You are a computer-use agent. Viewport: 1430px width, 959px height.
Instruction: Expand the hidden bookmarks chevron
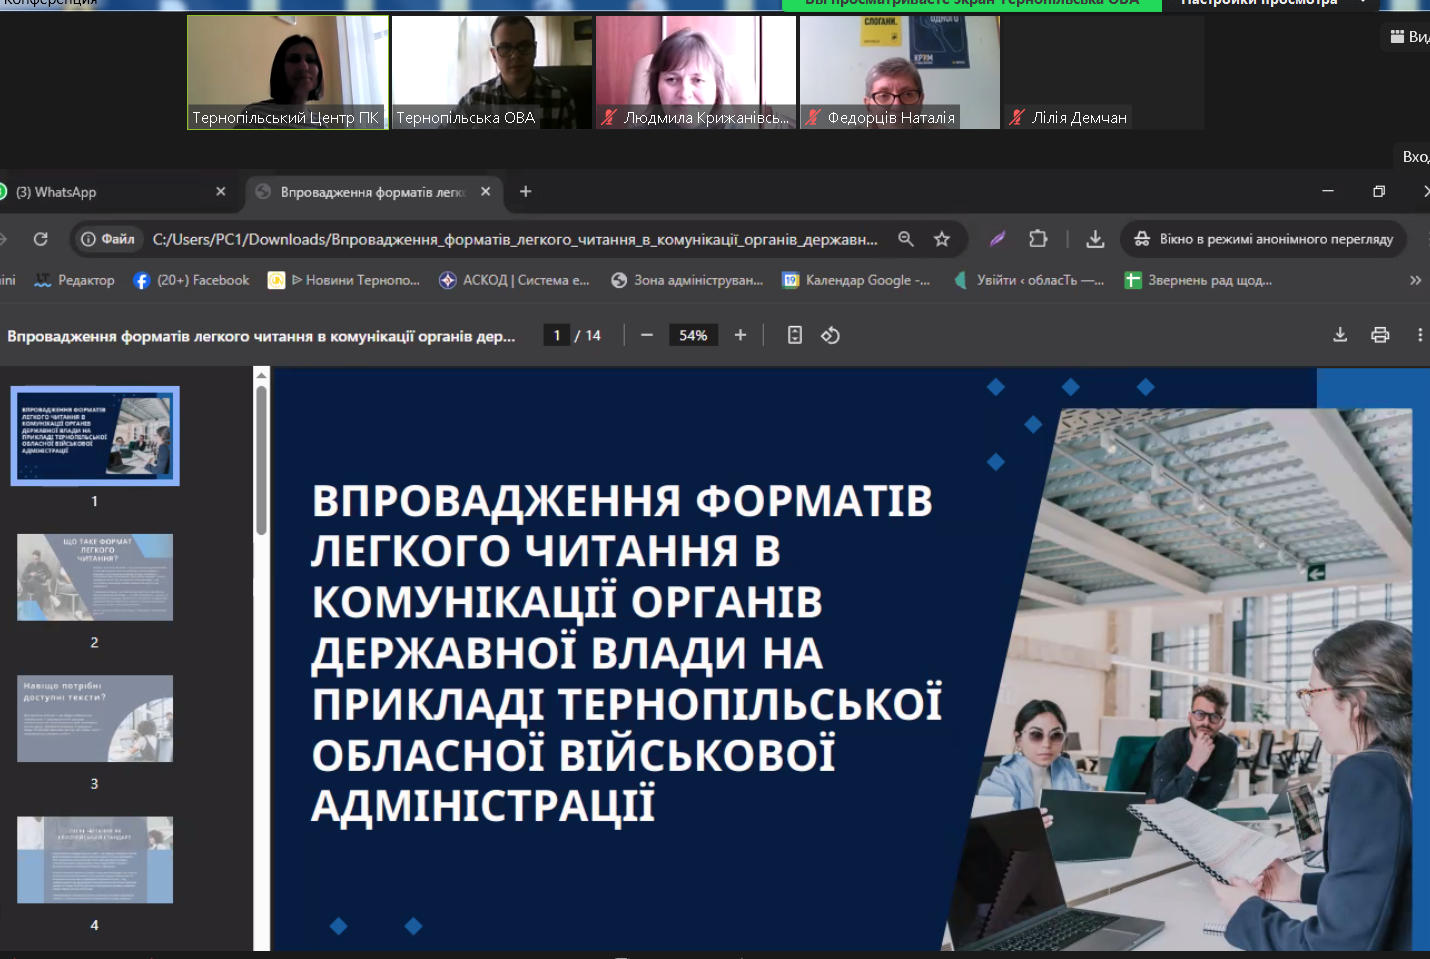tap(1415, 280)
